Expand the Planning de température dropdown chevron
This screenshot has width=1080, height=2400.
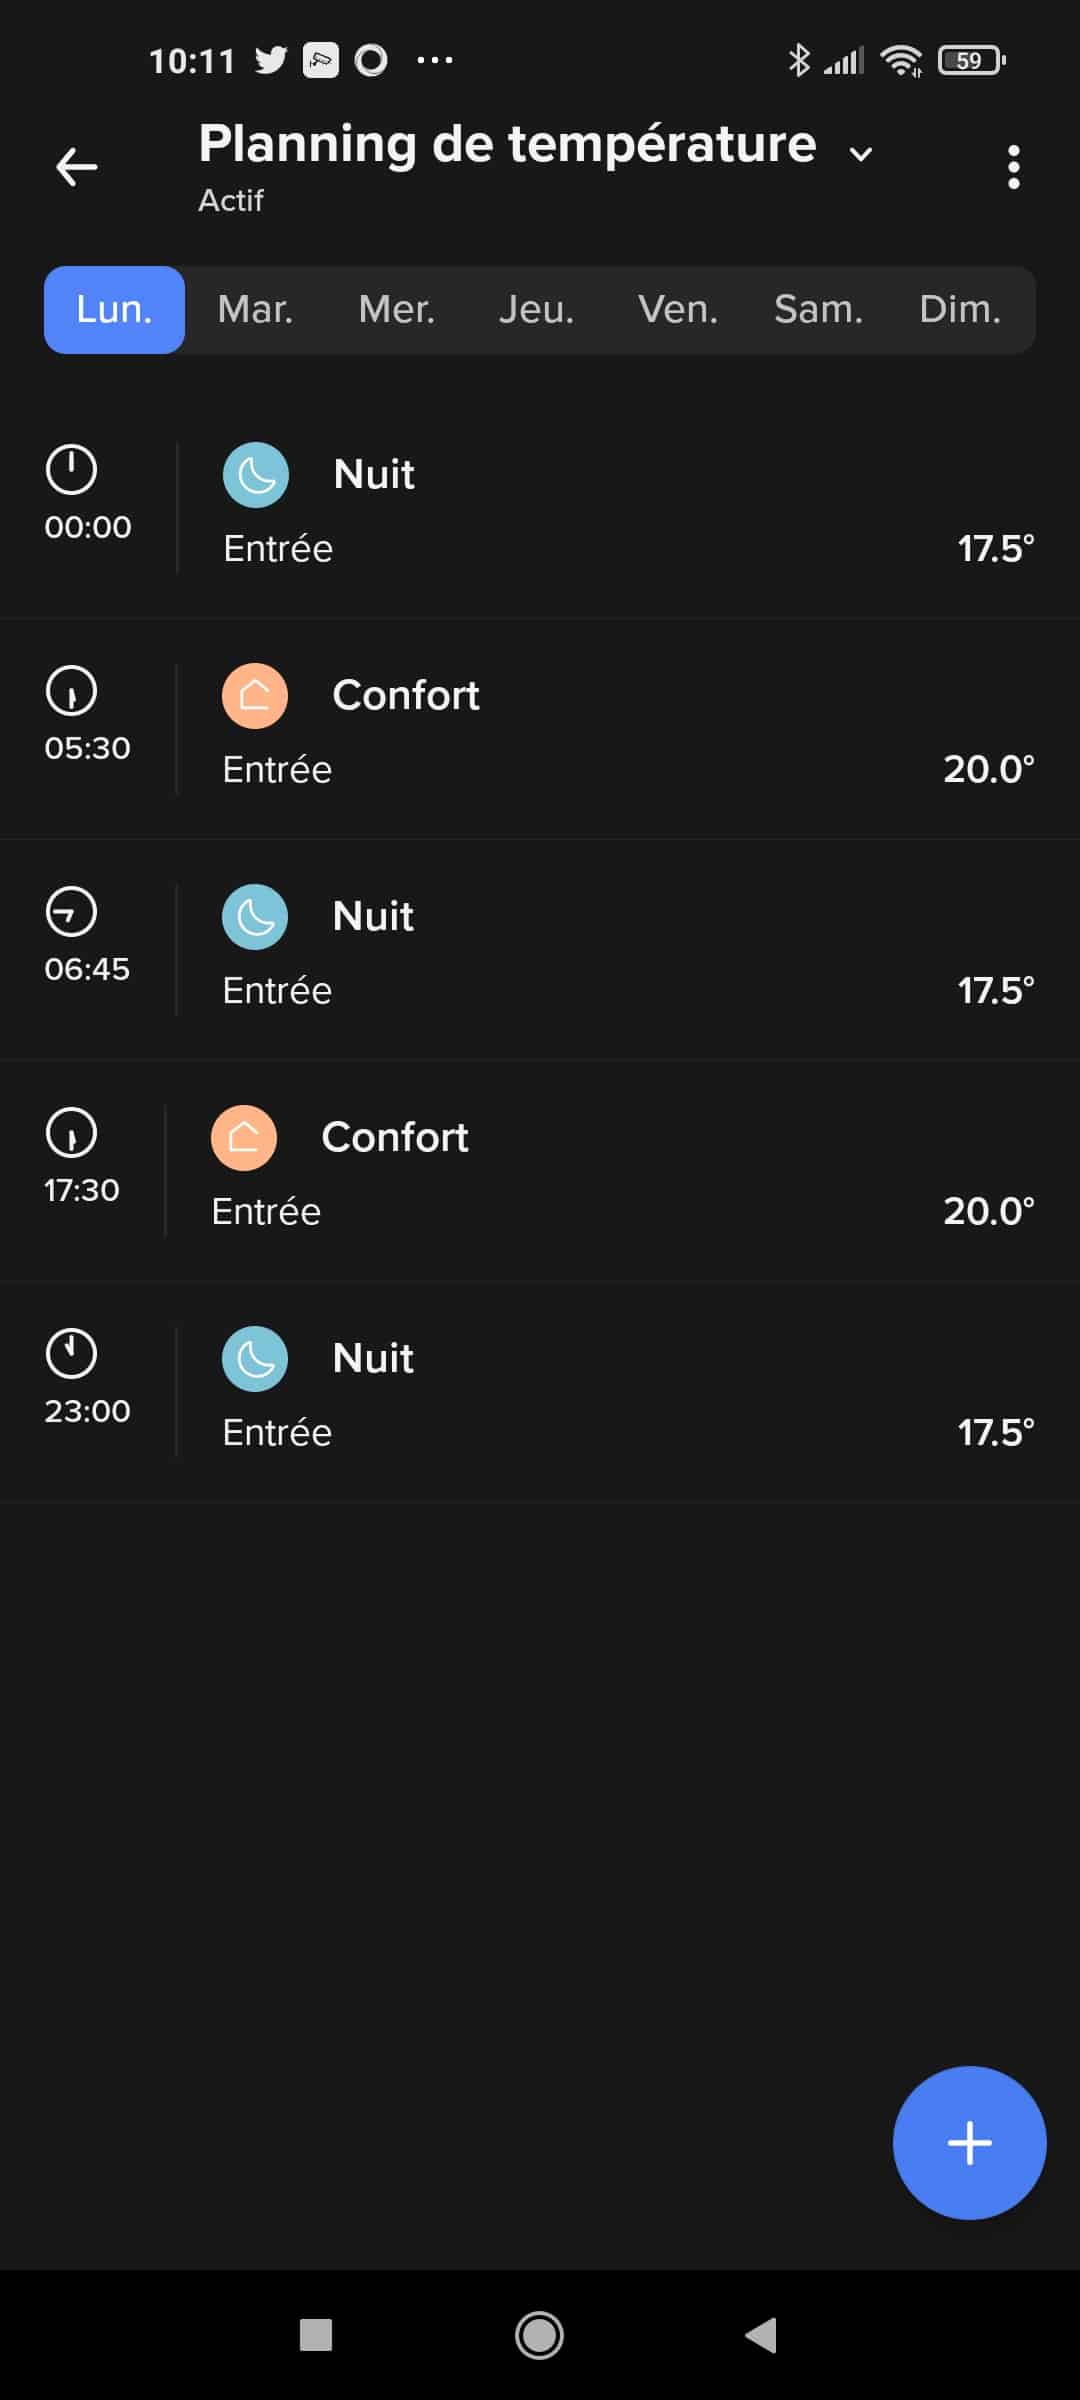pyautogui.click(x=860, y=153)
